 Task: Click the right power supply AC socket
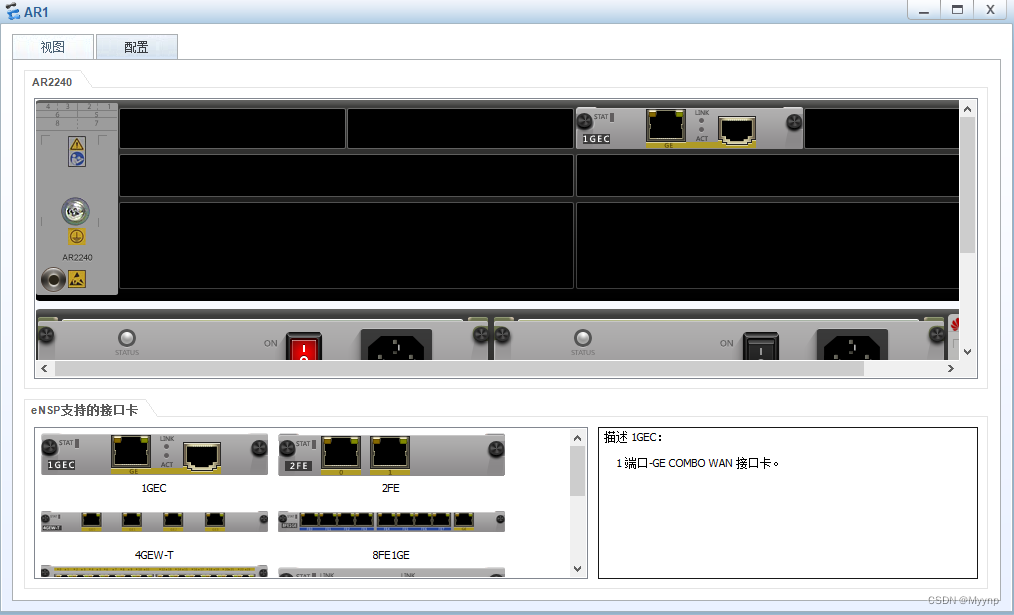tap(852, 345)
